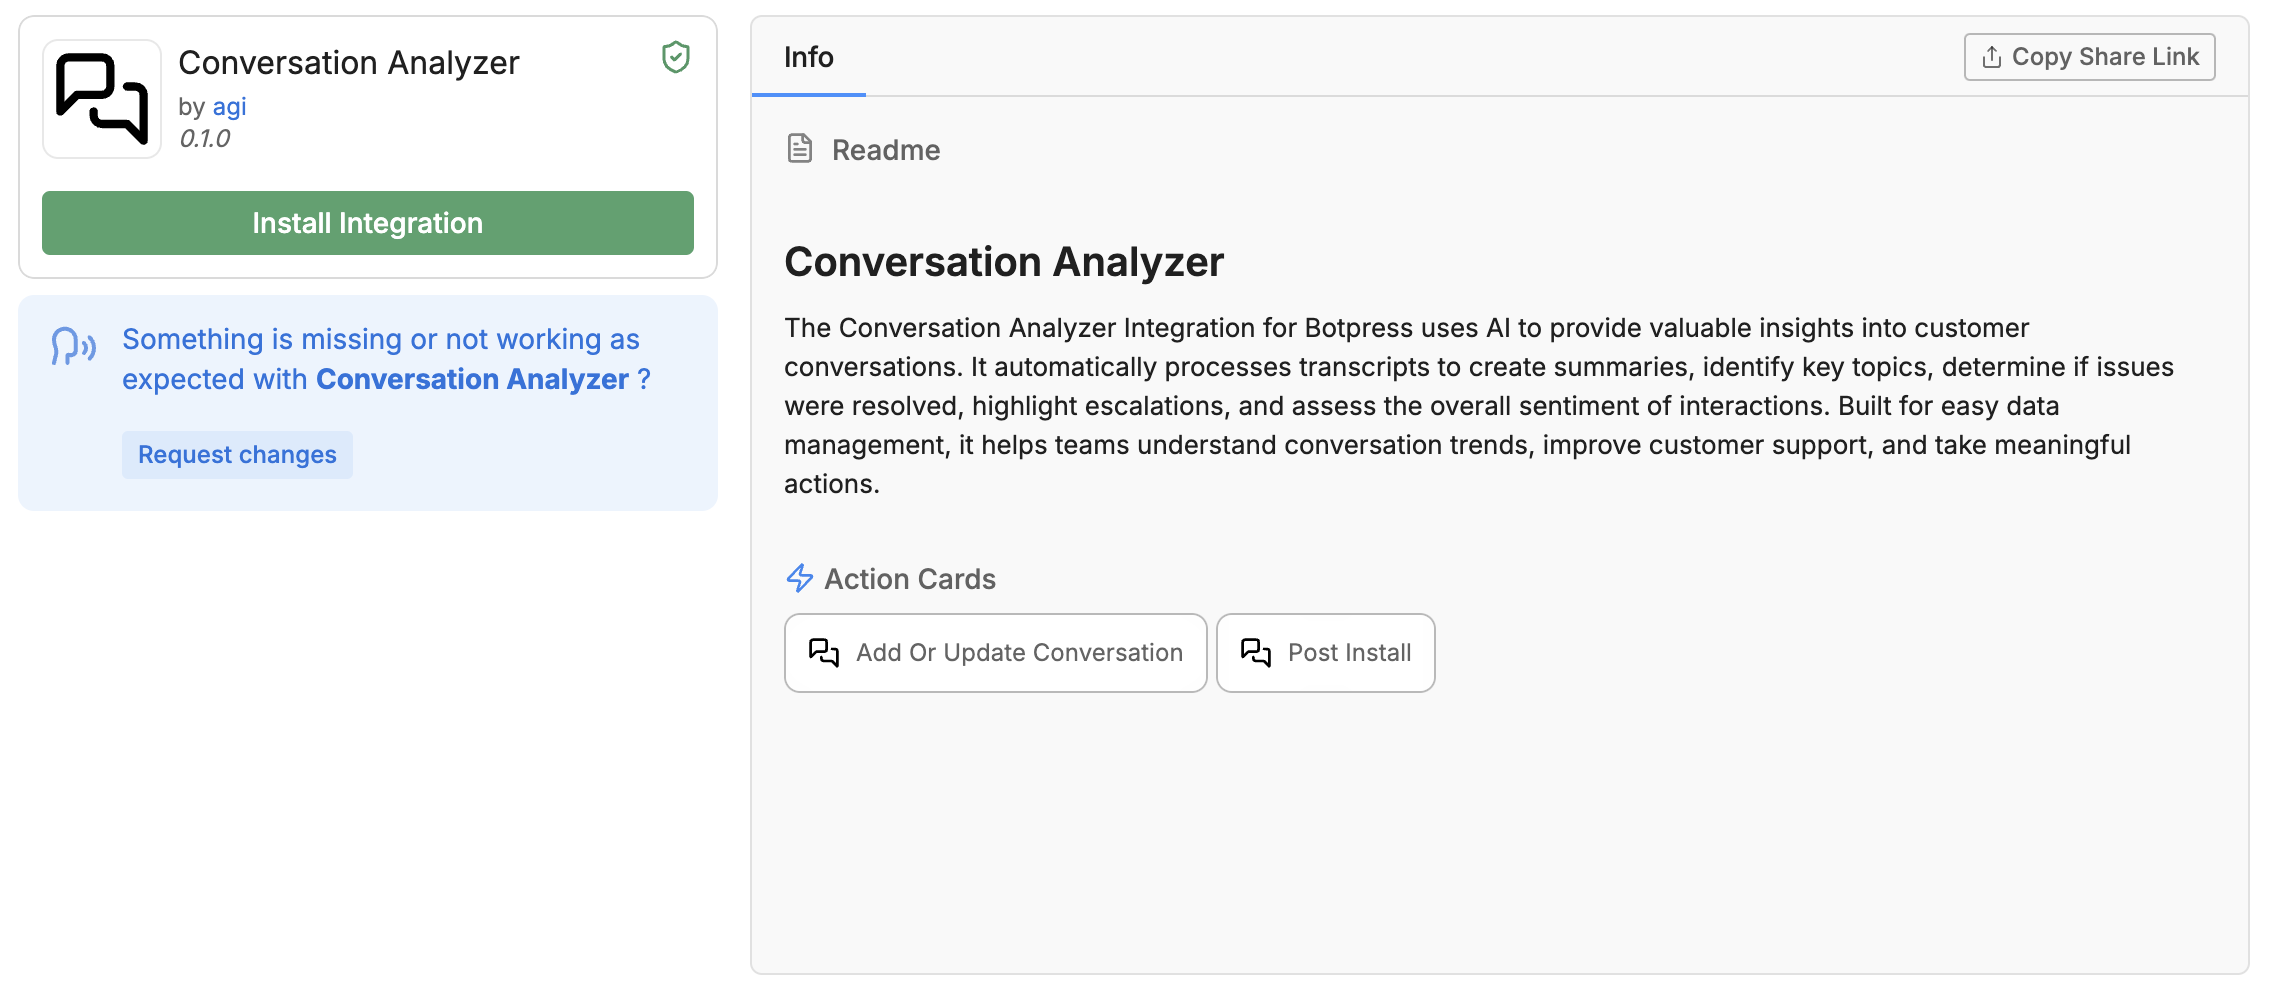
Task: Open the agi author link
Action: 229,107
